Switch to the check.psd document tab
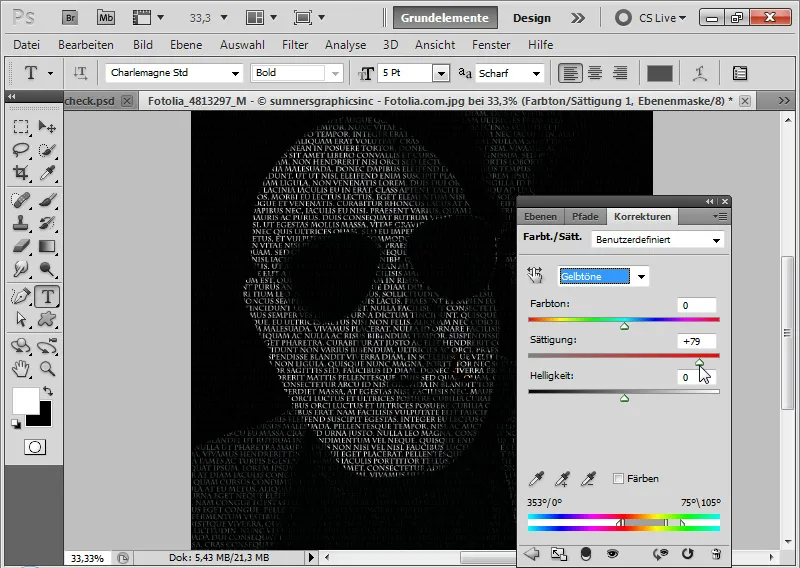This screenshot has height=568, width=800. [x=90, y=101]
